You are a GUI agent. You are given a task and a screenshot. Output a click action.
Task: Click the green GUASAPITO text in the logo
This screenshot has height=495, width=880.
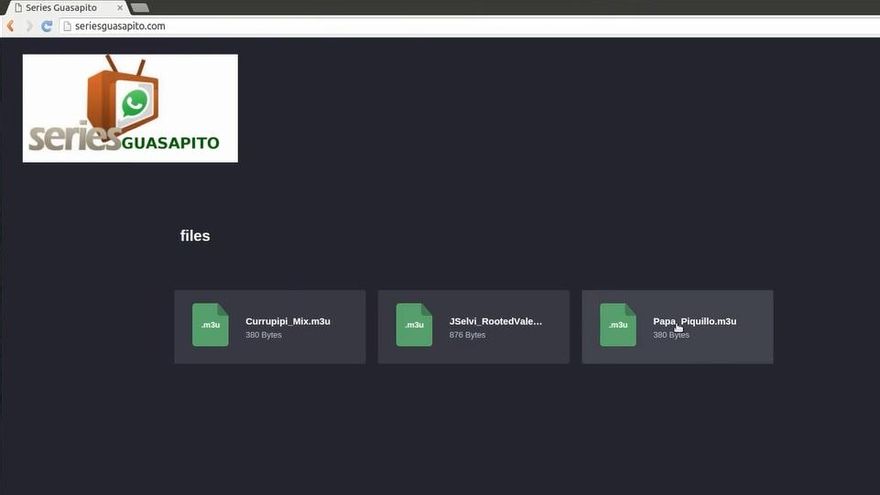point(170,143)
